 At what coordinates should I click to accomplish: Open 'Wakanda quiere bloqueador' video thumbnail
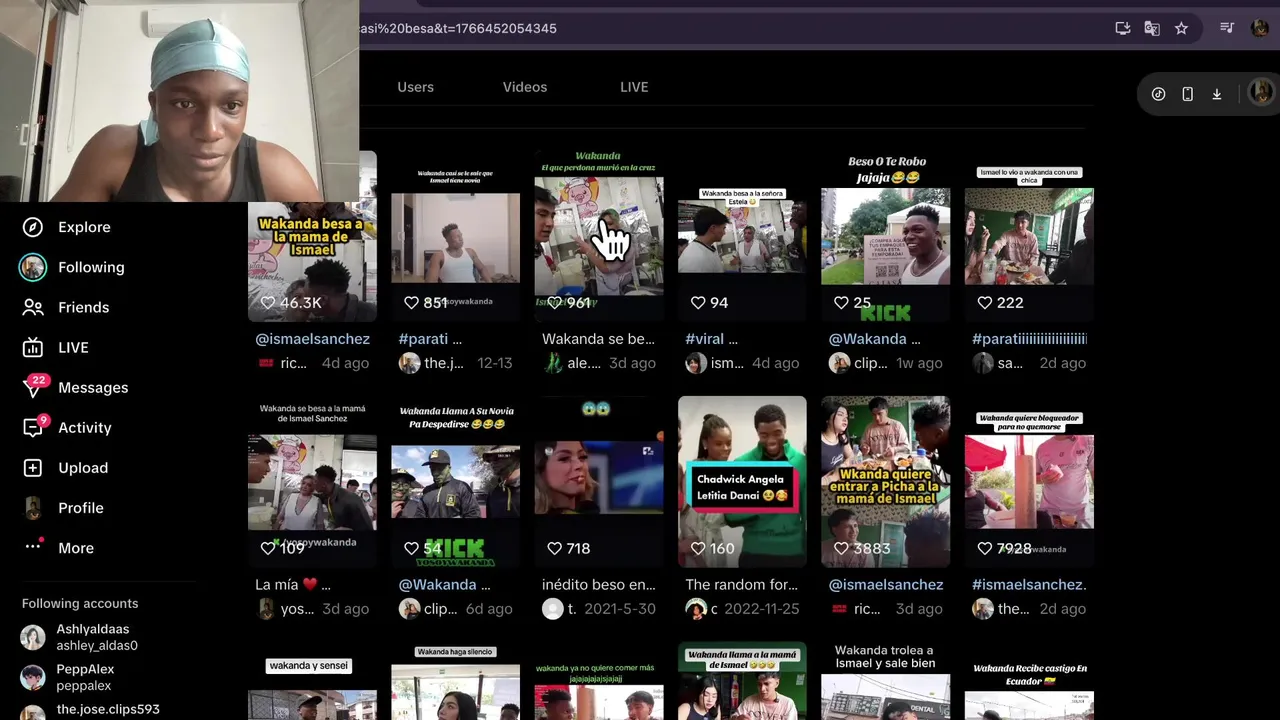tap(1029, 481)
